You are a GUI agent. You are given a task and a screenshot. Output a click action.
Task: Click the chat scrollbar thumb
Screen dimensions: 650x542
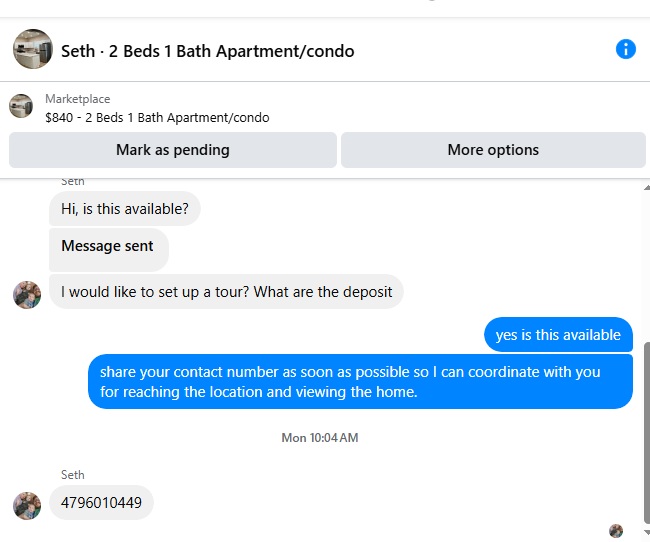[x=646, y=430]
